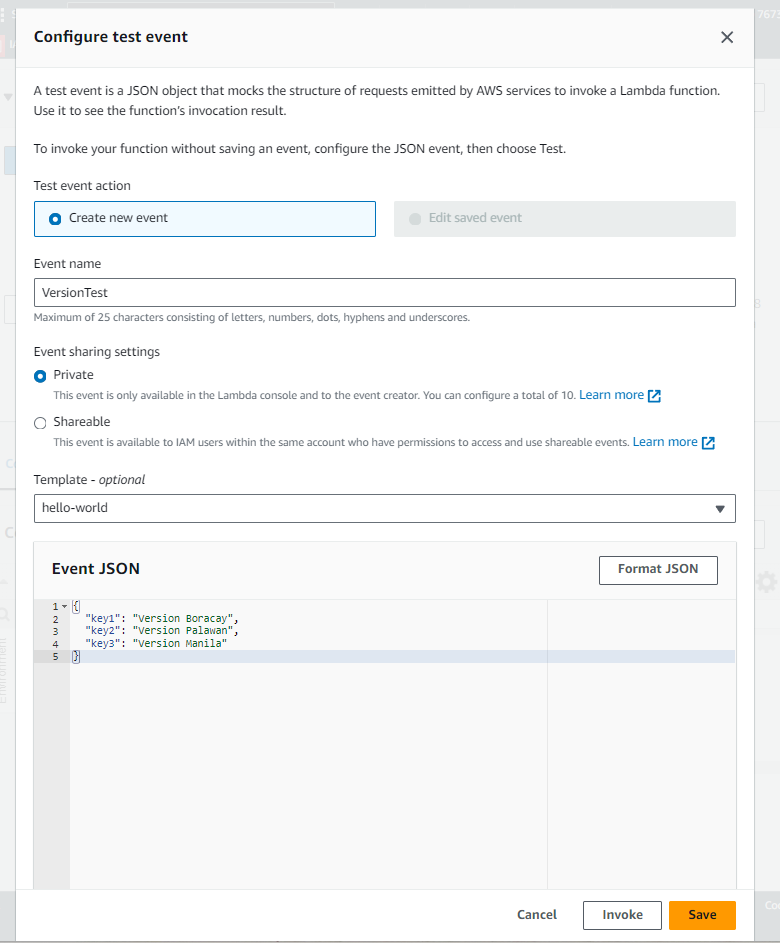
Task: Cancel the test event configuration
Action: pyautogui.click(x=537, y=915)
